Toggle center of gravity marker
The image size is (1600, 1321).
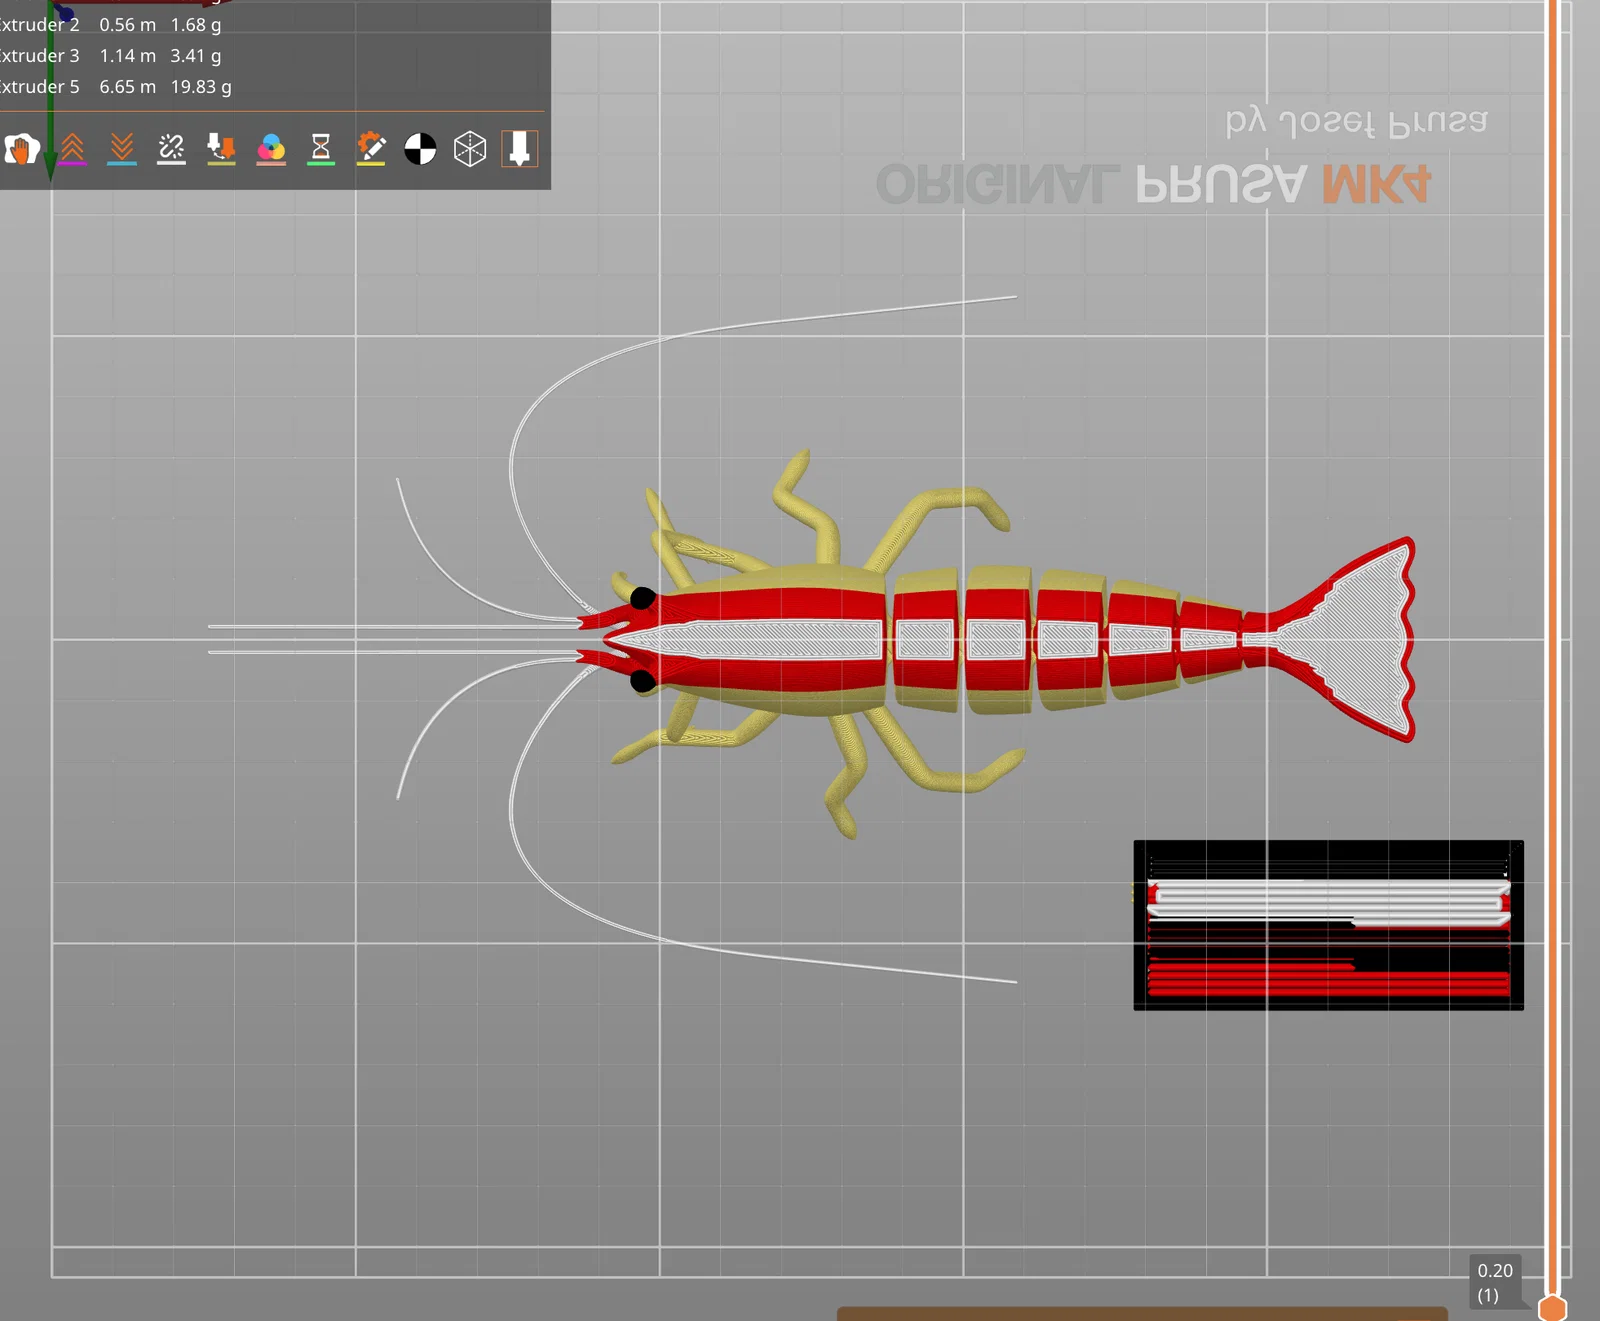(x=420, y=149)
